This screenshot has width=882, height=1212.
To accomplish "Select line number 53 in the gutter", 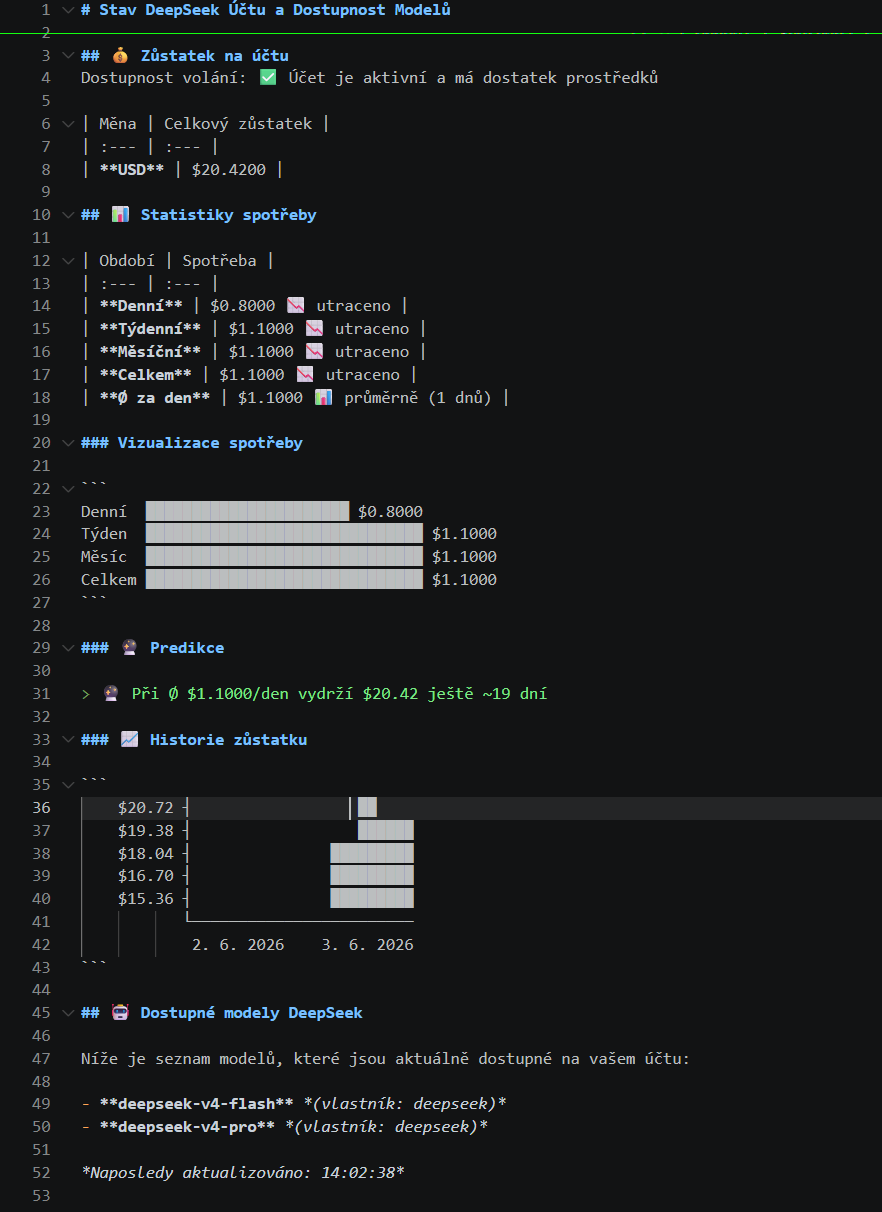I will pyautogui.click(x=41, y=1195).
